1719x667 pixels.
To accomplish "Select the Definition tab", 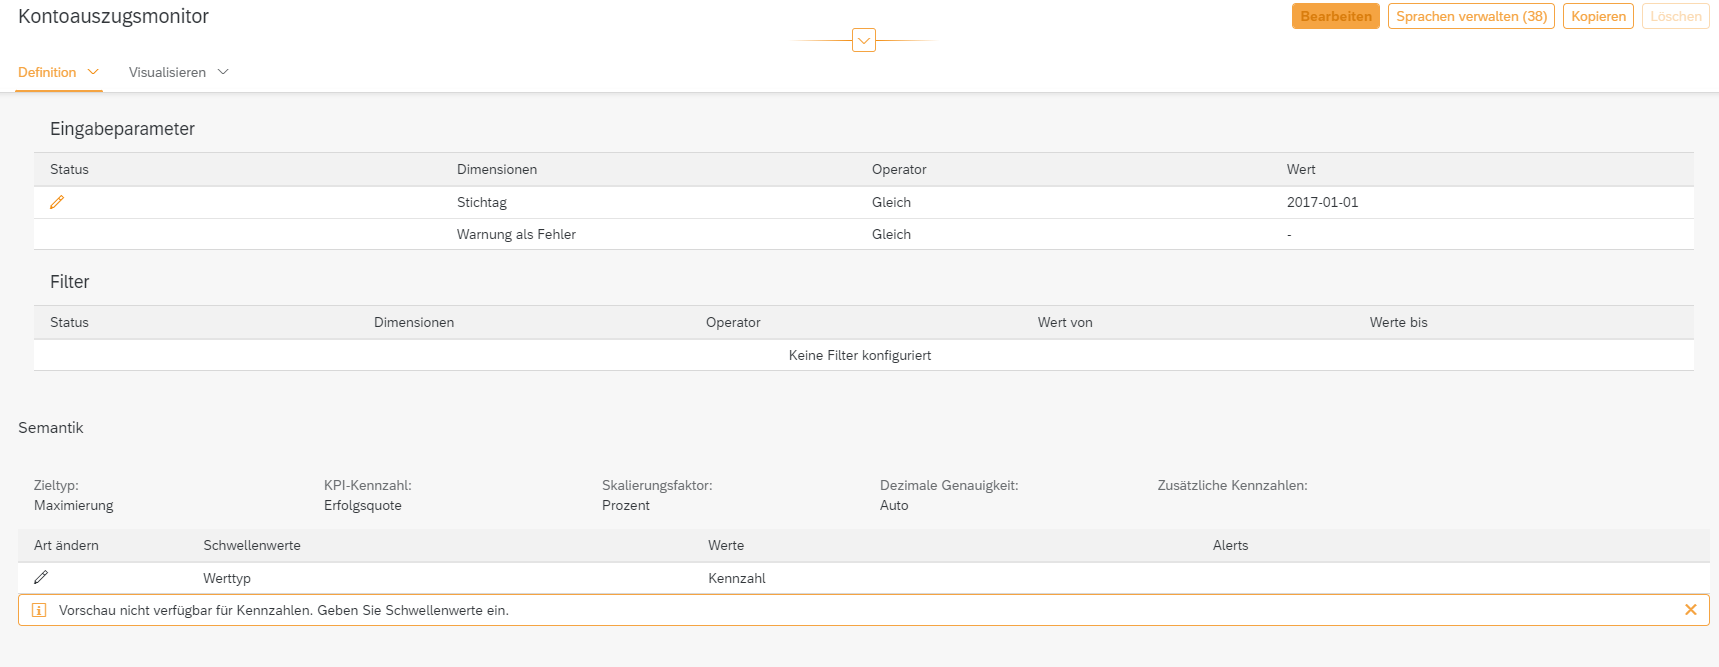I will coord(47,72).
